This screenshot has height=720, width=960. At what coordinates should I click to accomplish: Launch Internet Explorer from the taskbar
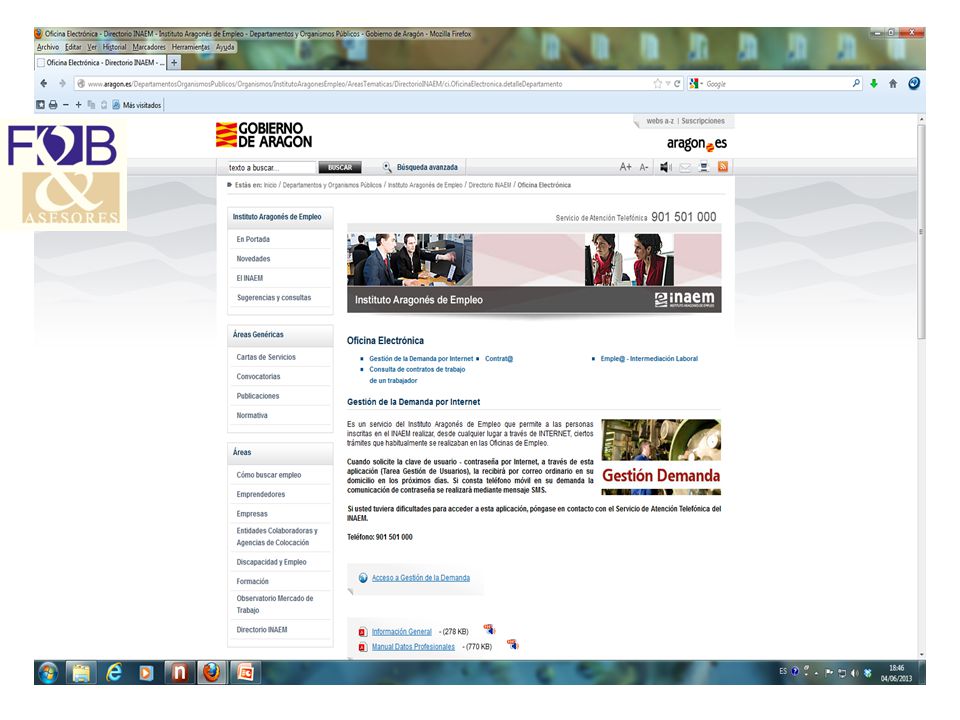(x=114, y=673)
